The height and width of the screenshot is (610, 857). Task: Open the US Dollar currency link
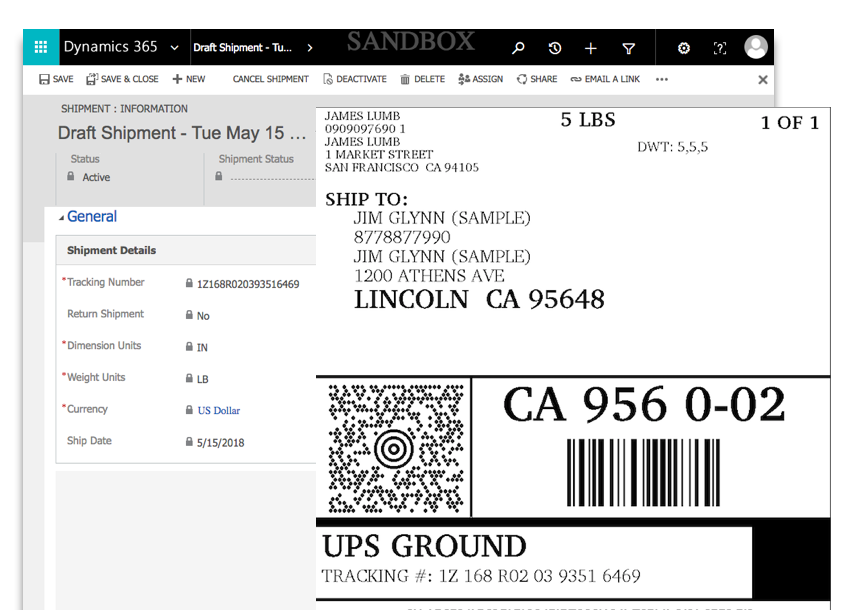219,410
